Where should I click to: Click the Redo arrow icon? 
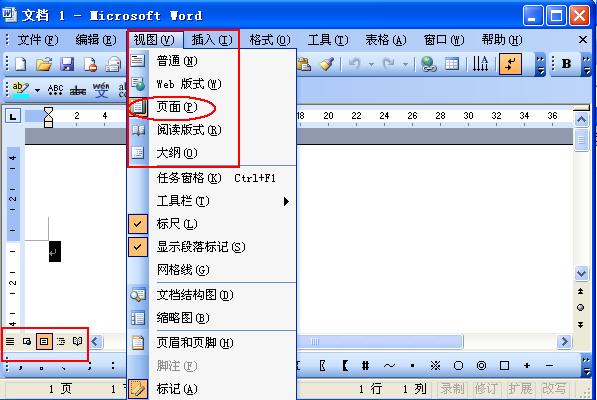(389, 64)
